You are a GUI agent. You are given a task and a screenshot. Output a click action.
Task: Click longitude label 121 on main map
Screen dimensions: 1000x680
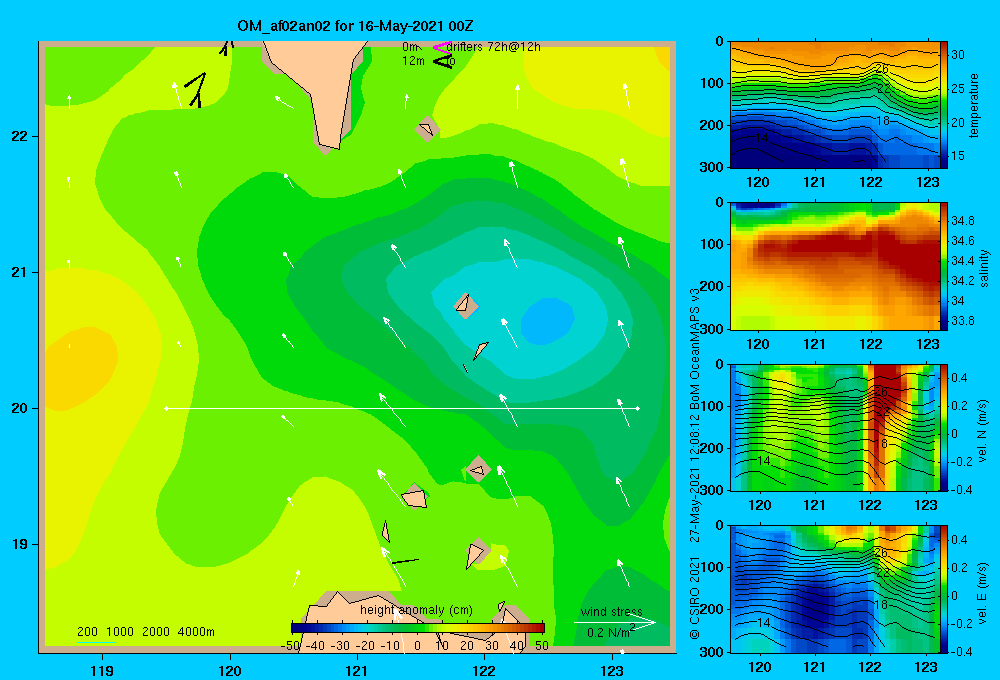(x=357, y=670)
